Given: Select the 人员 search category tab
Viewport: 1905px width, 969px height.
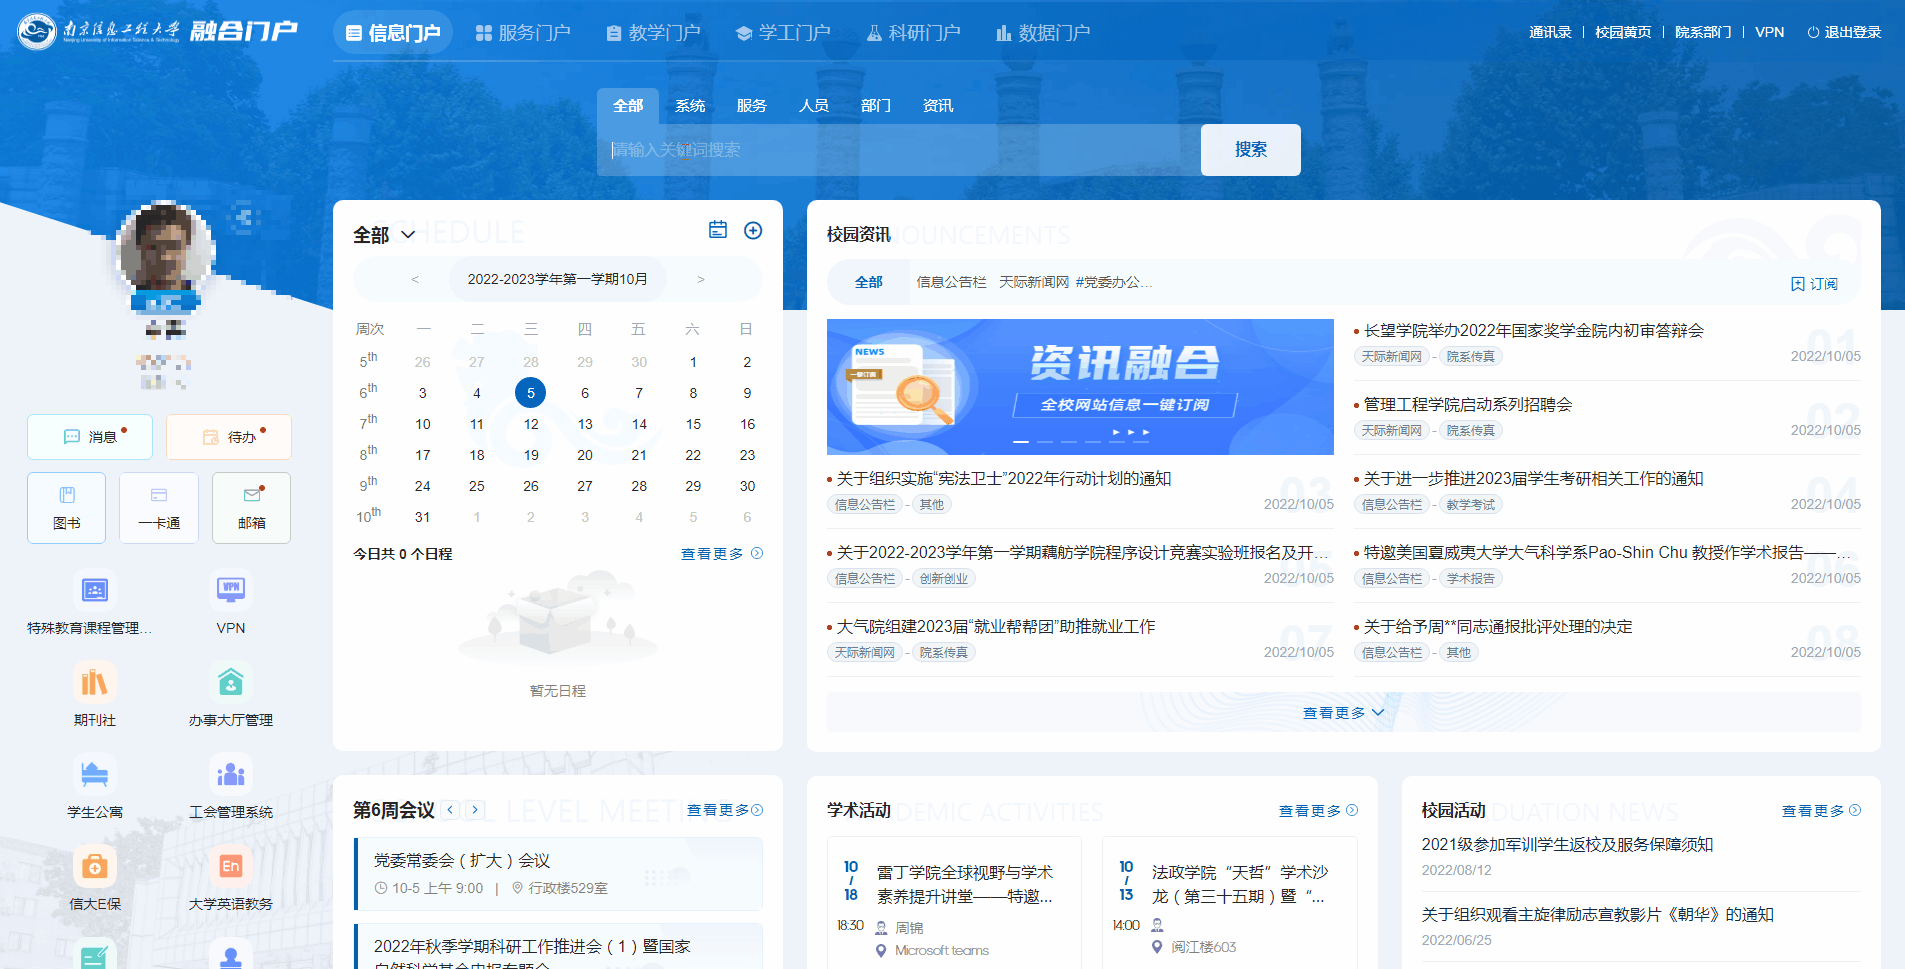Looking at the screenshot, I should pyautogui.click(x=813, y=106).
